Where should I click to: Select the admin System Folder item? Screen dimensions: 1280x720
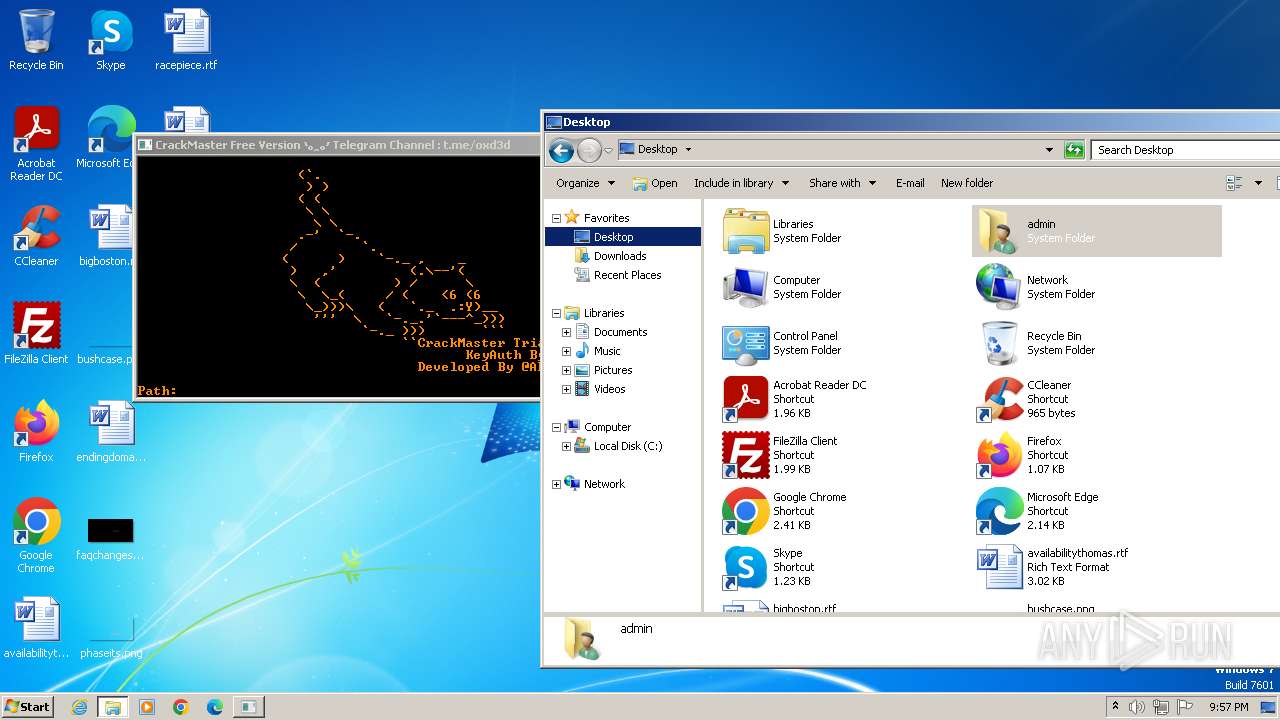1097,231
